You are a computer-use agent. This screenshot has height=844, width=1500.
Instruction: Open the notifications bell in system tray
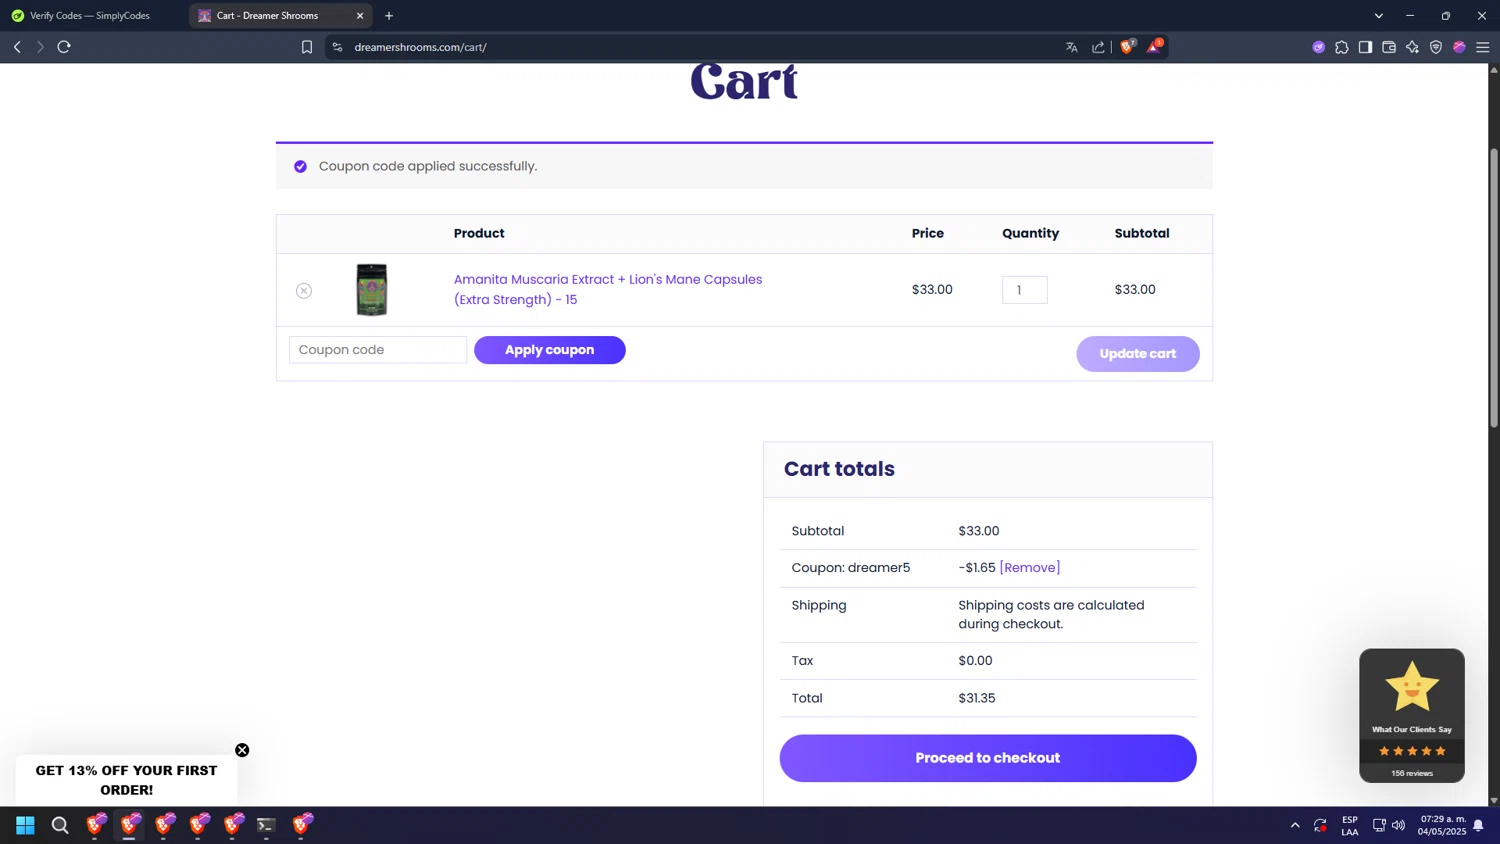(1478, 826)
